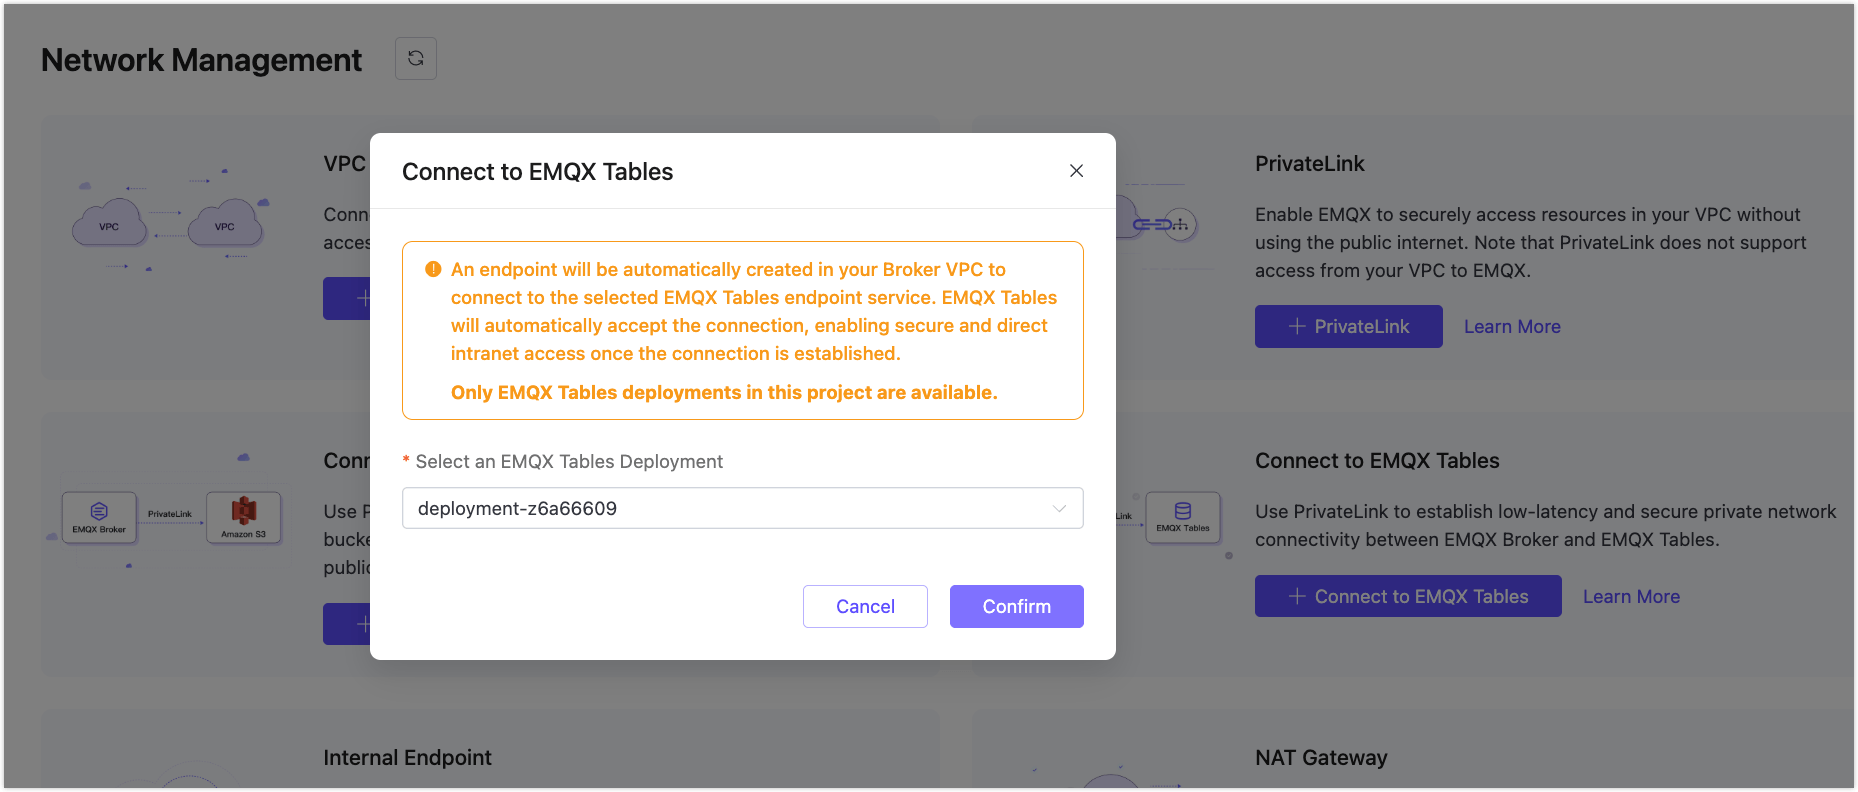This screenshot has height=792, width=1858.
Task: Confirm the EMQX Tables connection
Action: point(1016,606)
